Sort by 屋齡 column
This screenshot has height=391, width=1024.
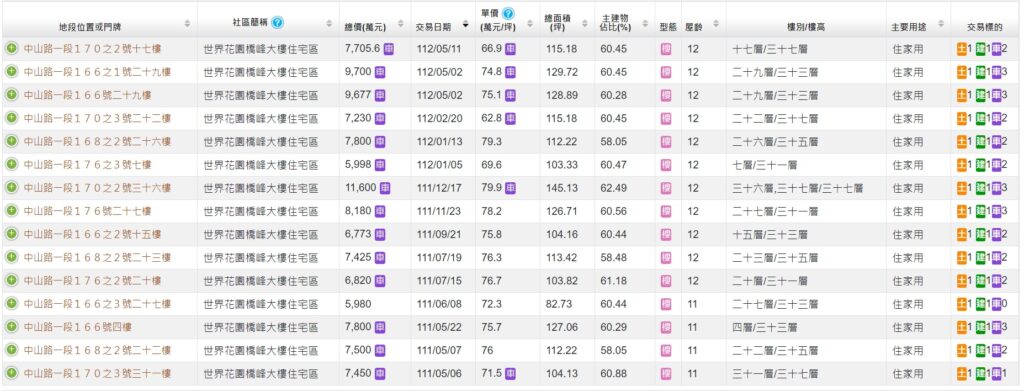(715, 23)
